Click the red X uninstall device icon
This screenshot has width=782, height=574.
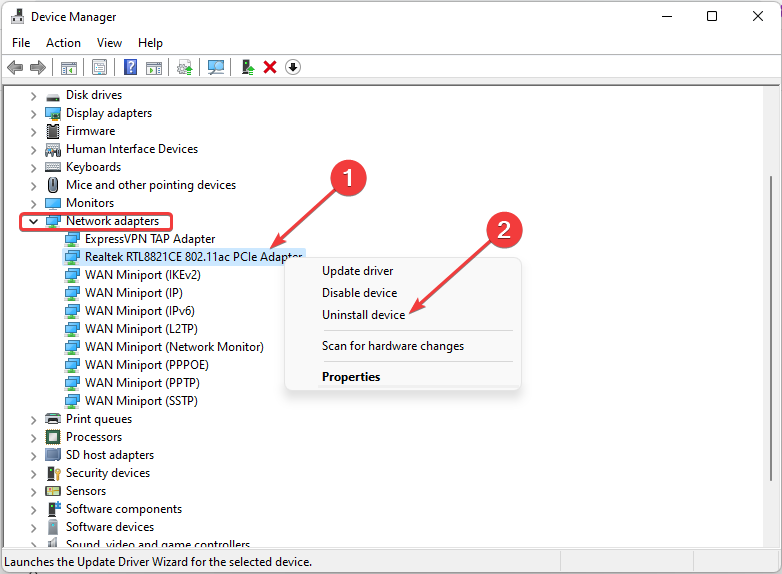pos(270,67)
